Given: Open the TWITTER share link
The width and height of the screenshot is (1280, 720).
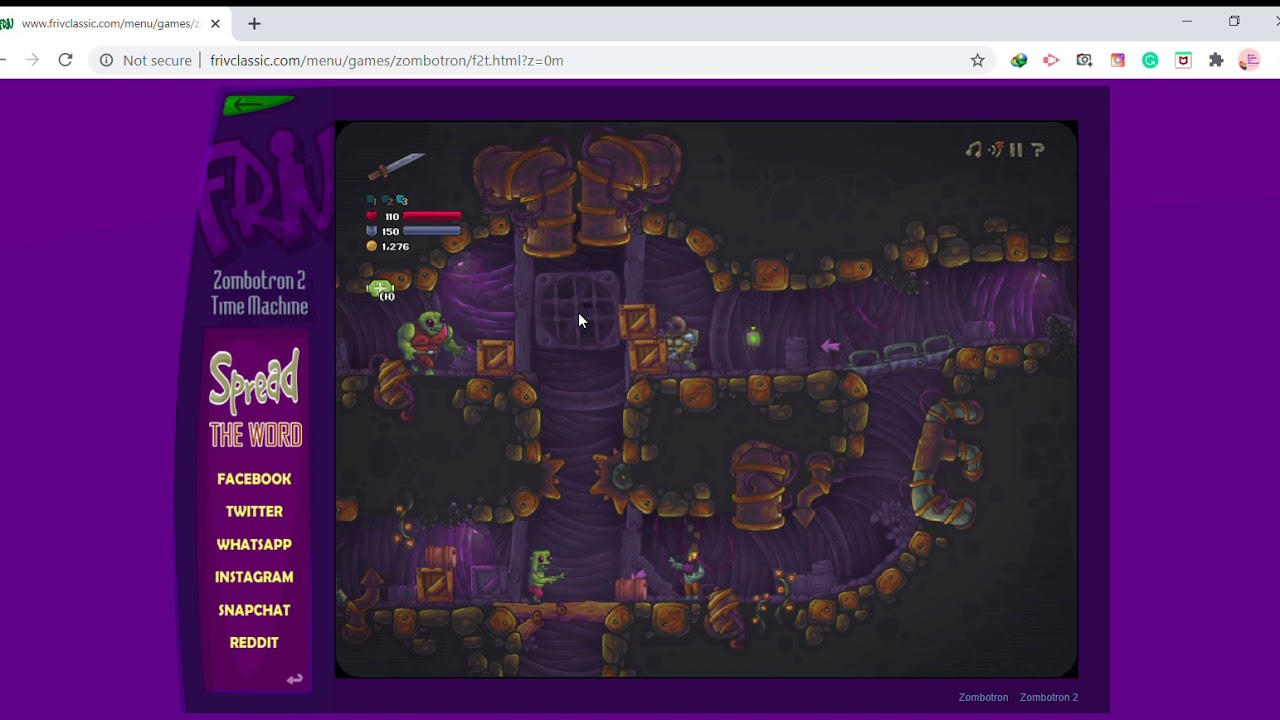Looking at the screenshot, I should pyautogui.click(x=254, y=511).
